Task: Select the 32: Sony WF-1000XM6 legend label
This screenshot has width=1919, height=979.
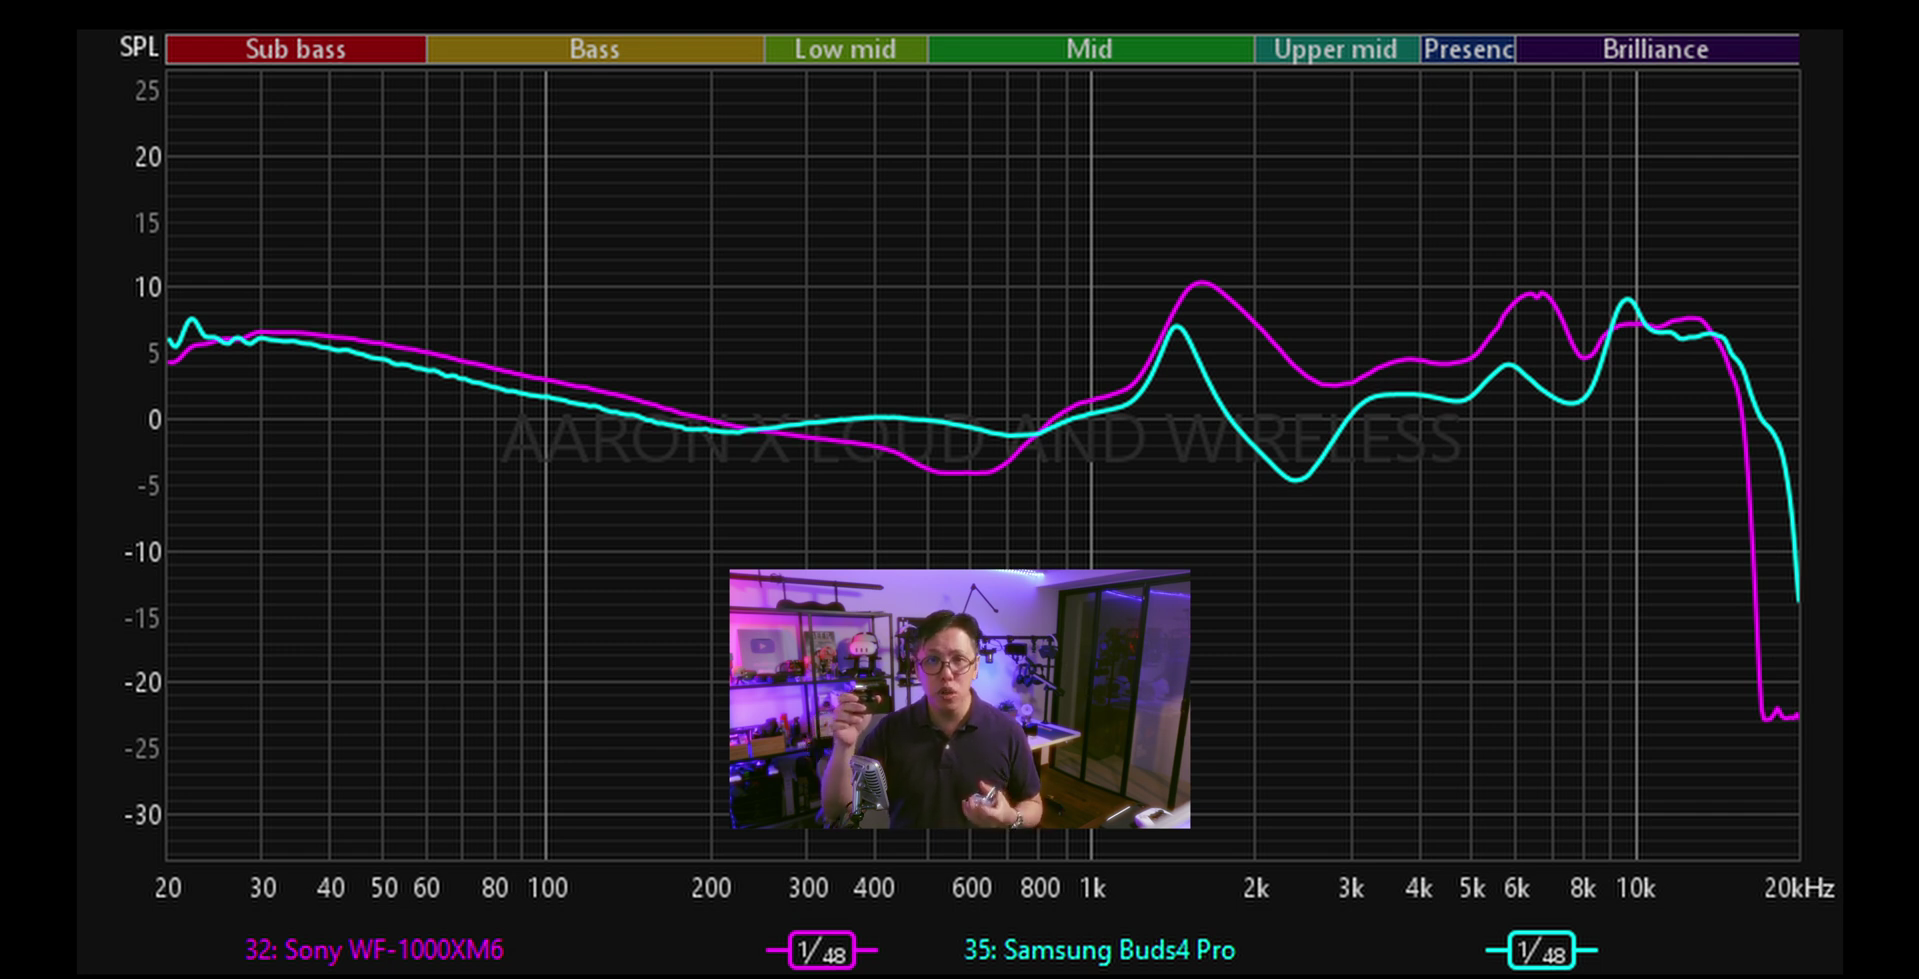Action: point(374,950)
